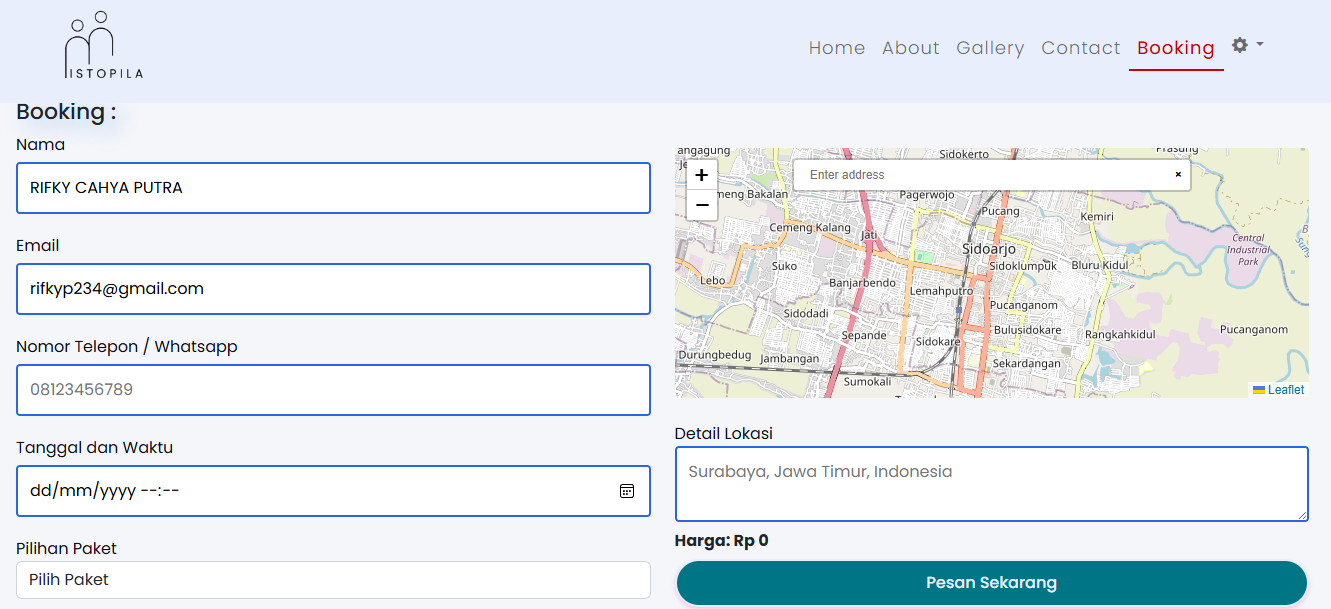The width and height of the screenshot is (1331, 609).
Task: Select the Booking nav tab
Action: coord(1175,48)
